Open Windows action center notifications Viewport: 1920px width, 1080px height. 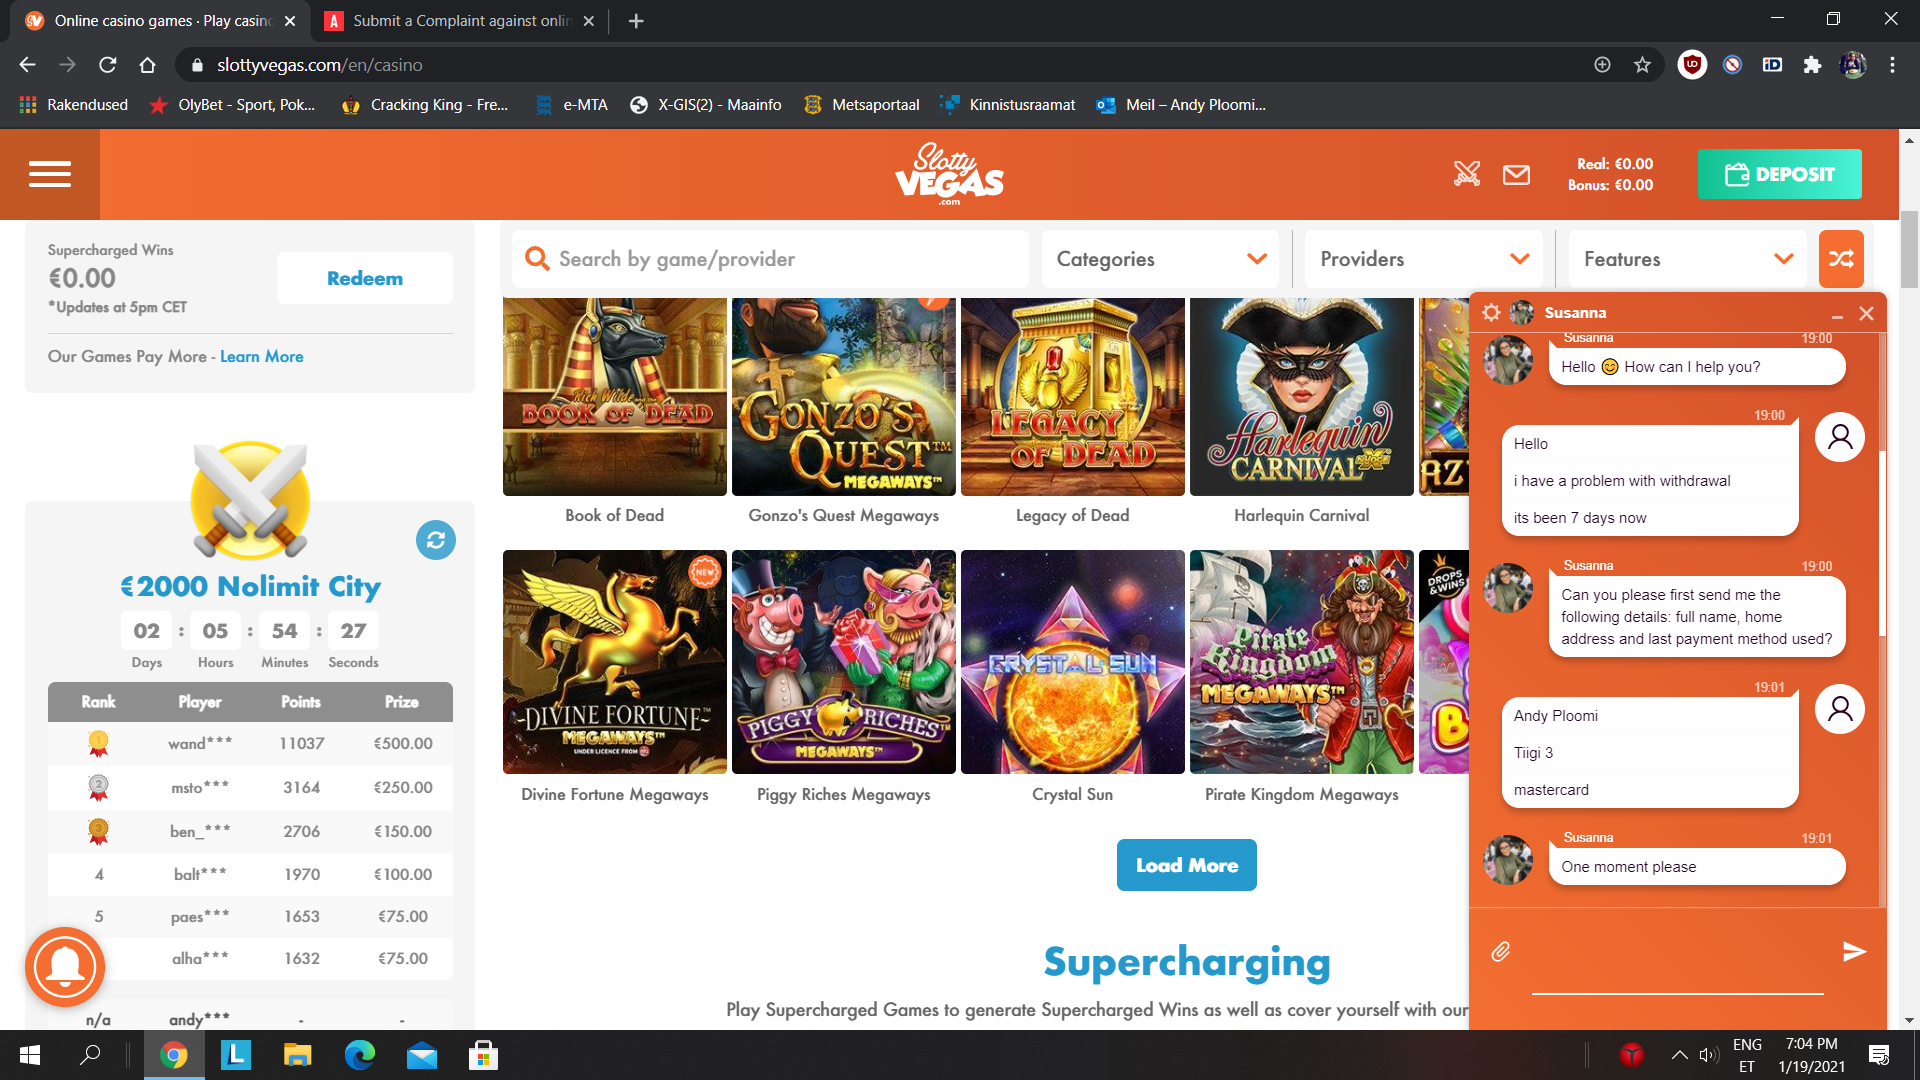pyautogui.click(x=1879, y=1055)
